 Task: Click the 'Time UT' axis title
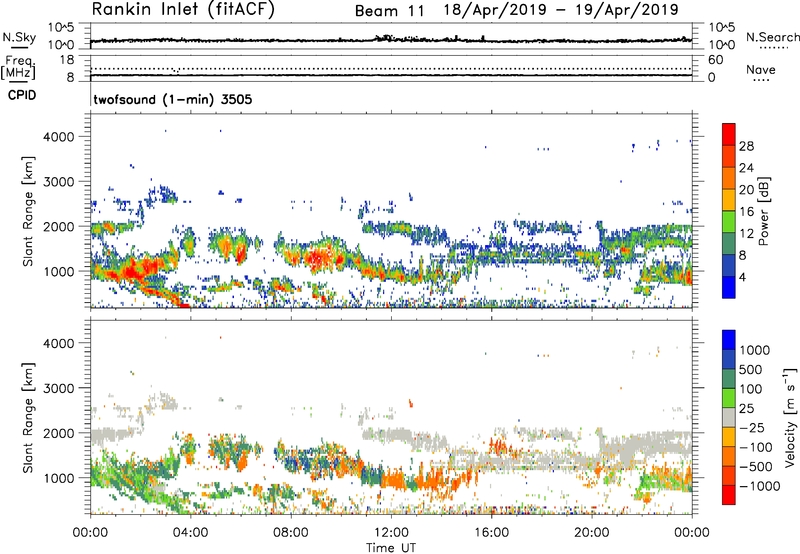tap(391, 548)
